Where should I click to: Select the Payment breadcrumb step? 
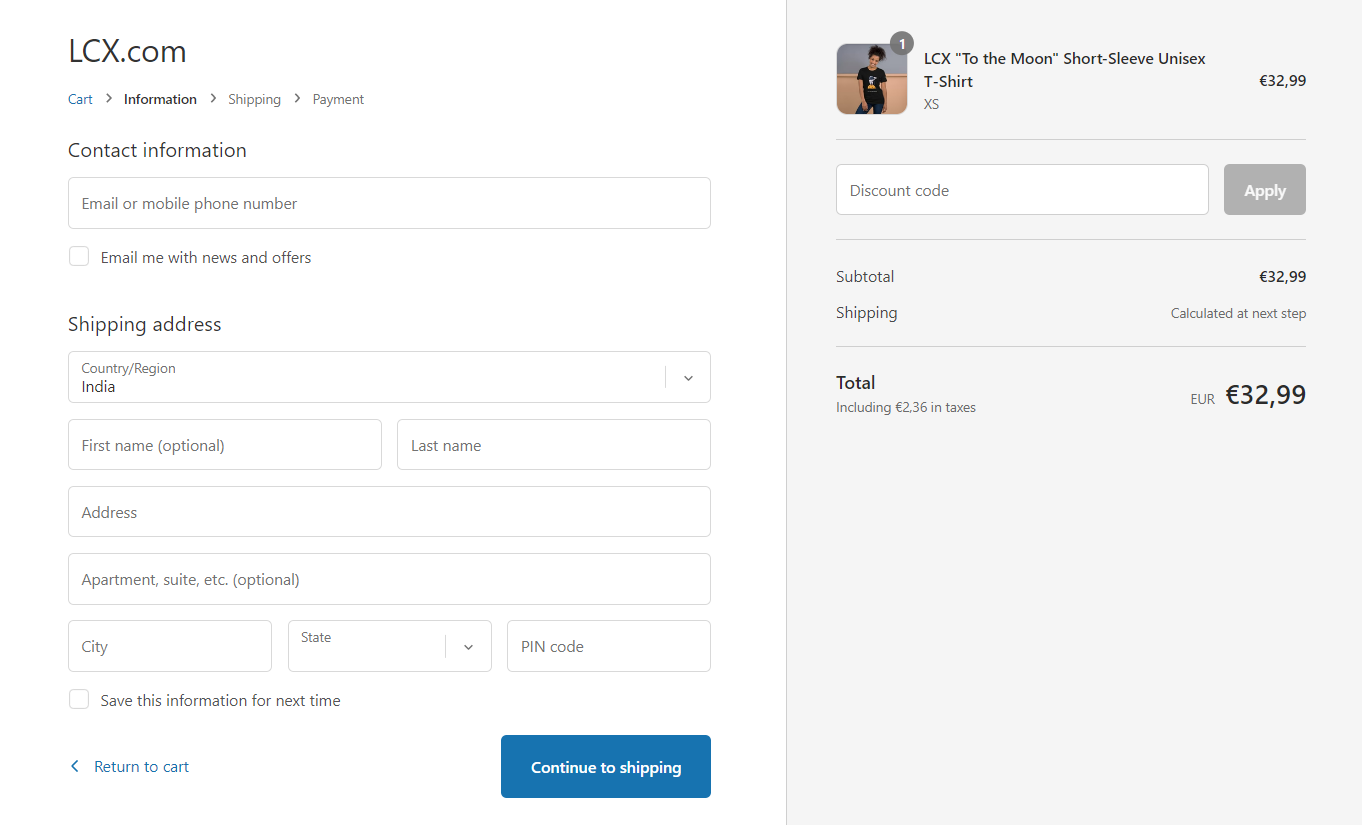click(x=338, y=99)
